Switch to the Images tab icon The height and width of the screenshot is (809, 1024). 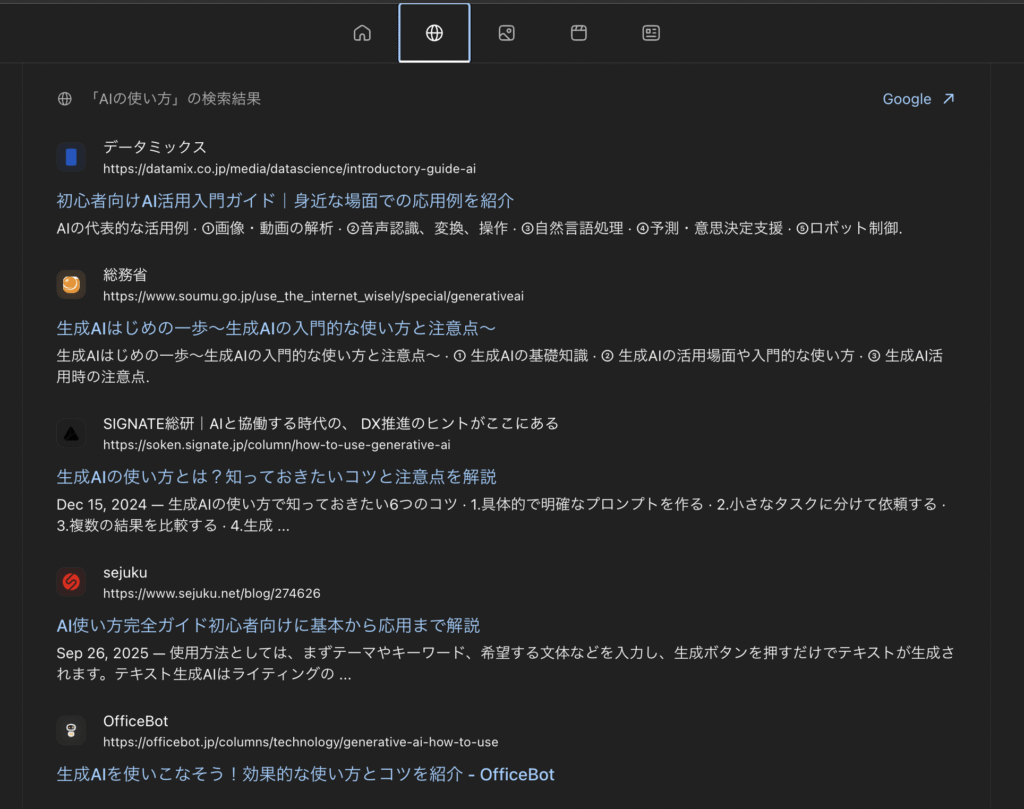point(507,33)
